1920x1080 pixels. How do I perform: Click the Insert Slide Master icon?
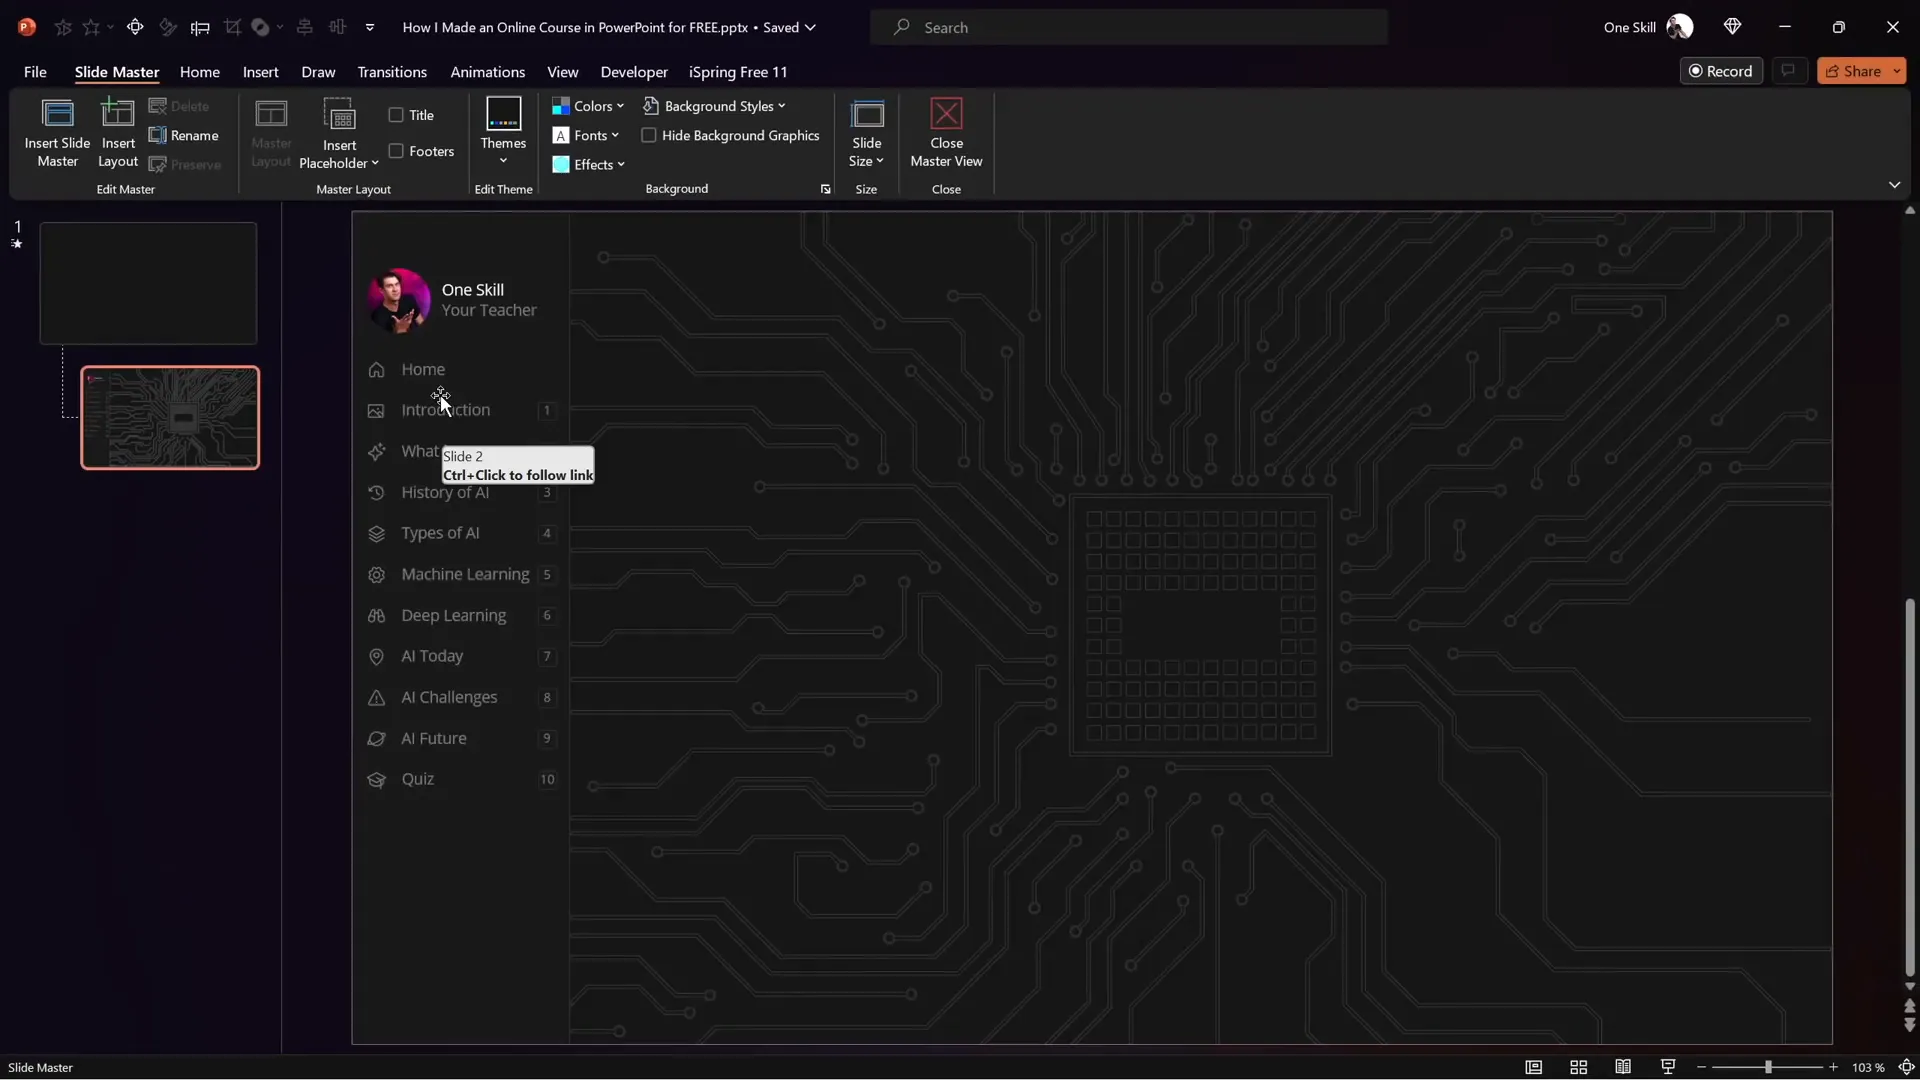tap(58, 115)
